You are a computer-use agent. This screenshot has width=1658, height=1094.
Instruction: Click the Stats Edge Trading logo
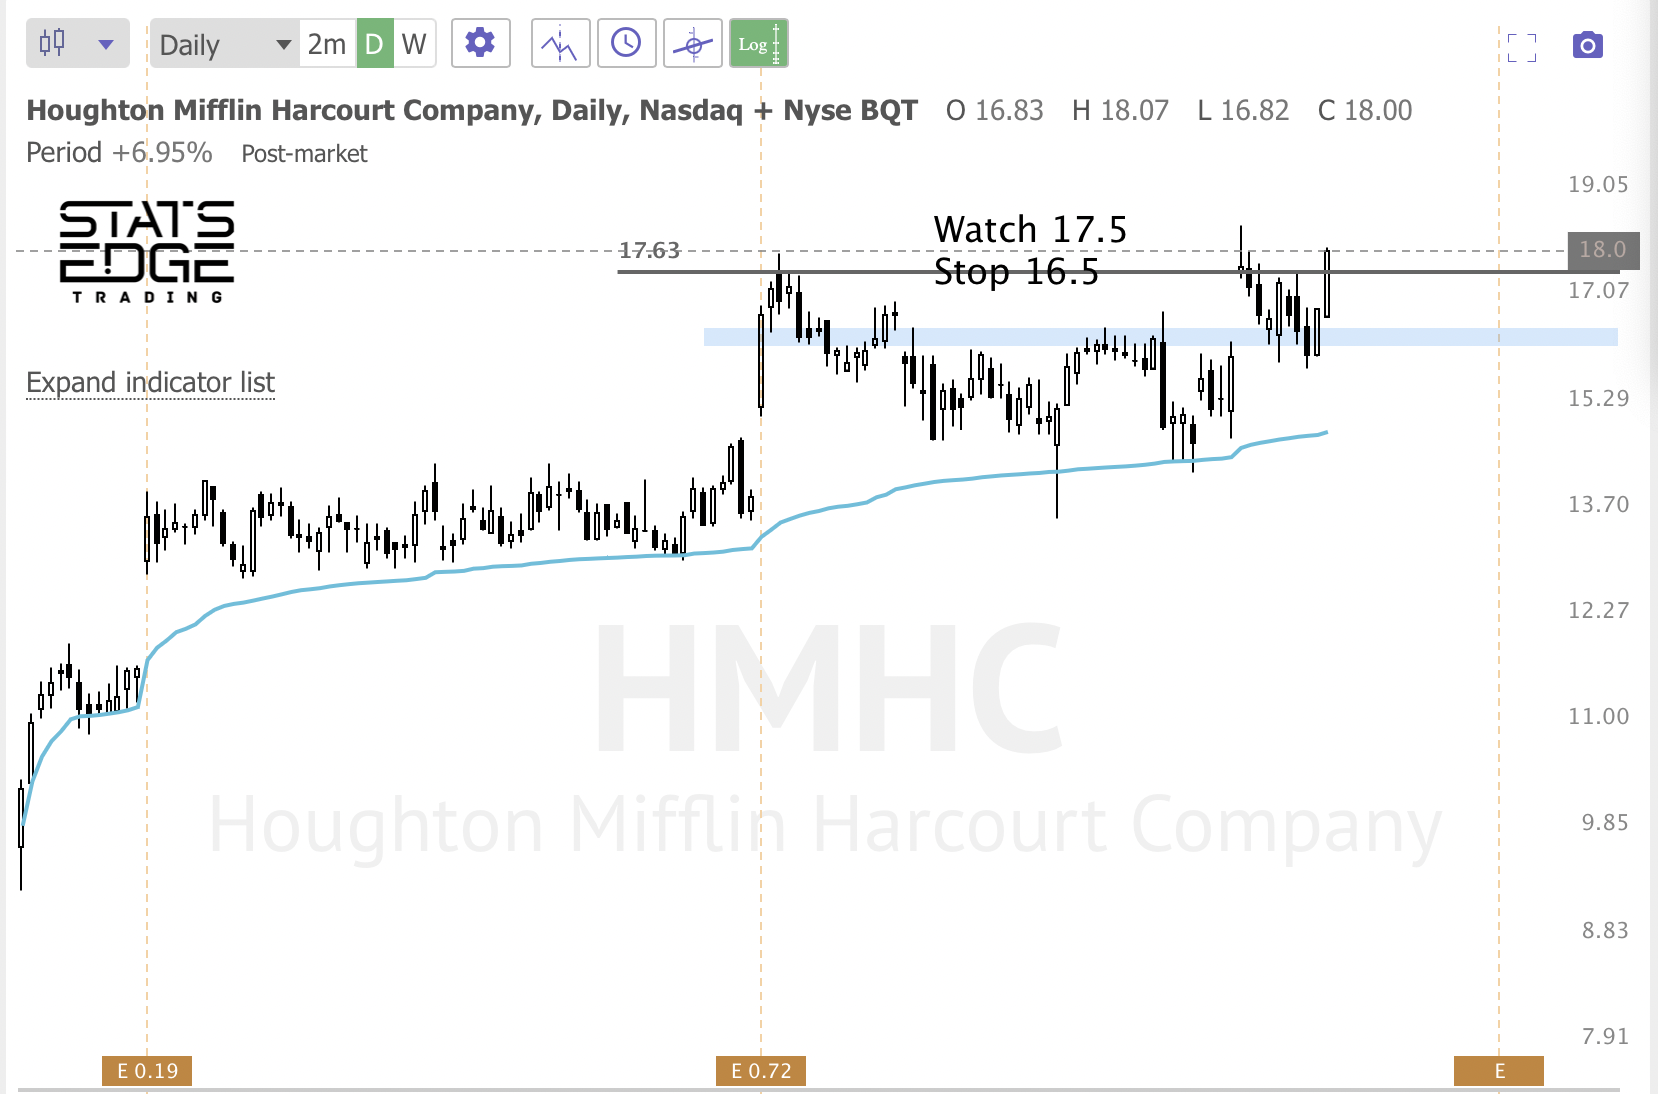pyautogui.click(x=146, y=252)
